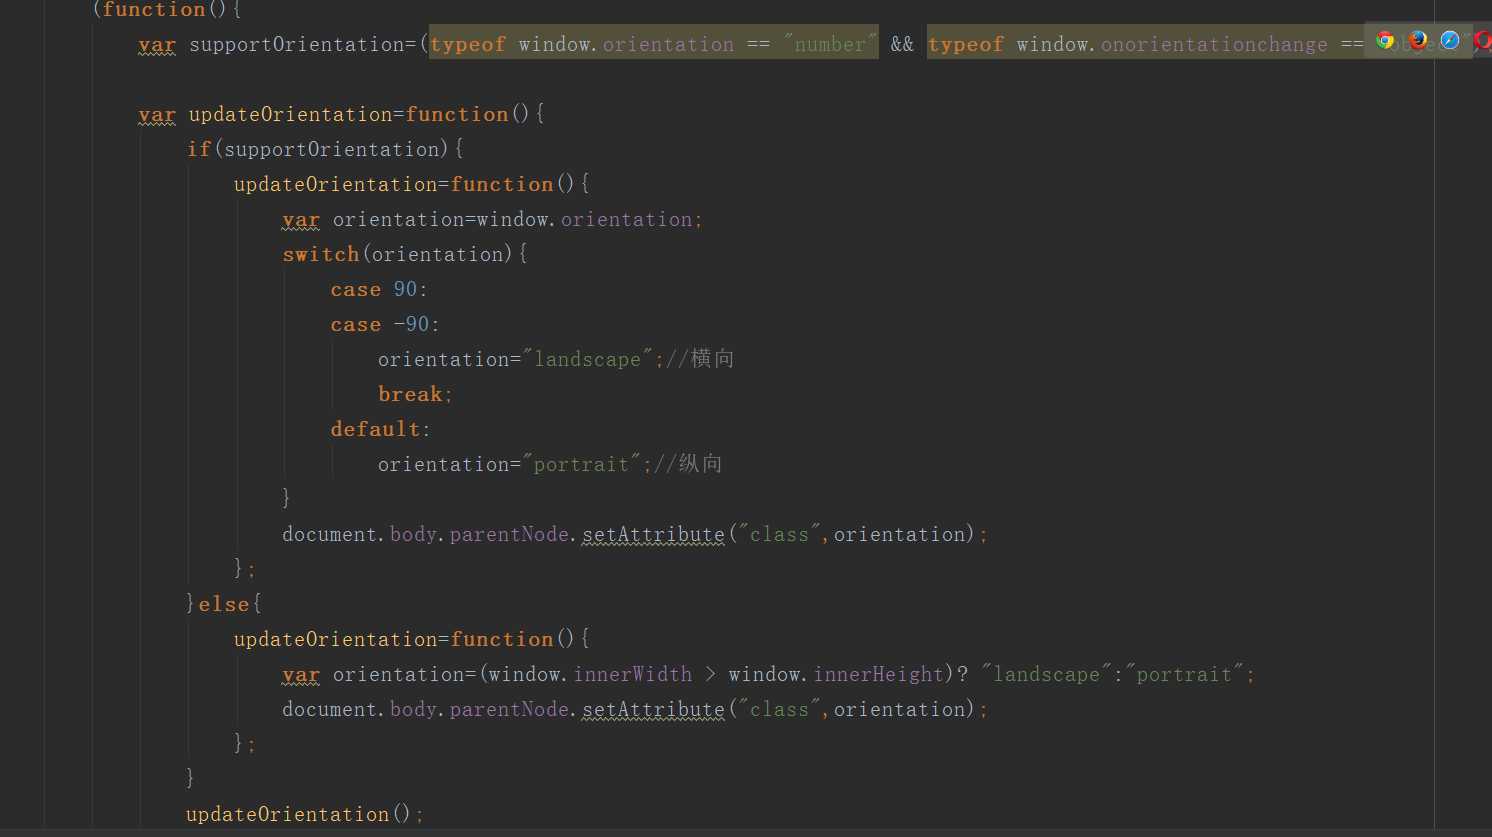
Task: Click "supportOrientation" in the var declaration line
Action: click(x=297, y=44)
